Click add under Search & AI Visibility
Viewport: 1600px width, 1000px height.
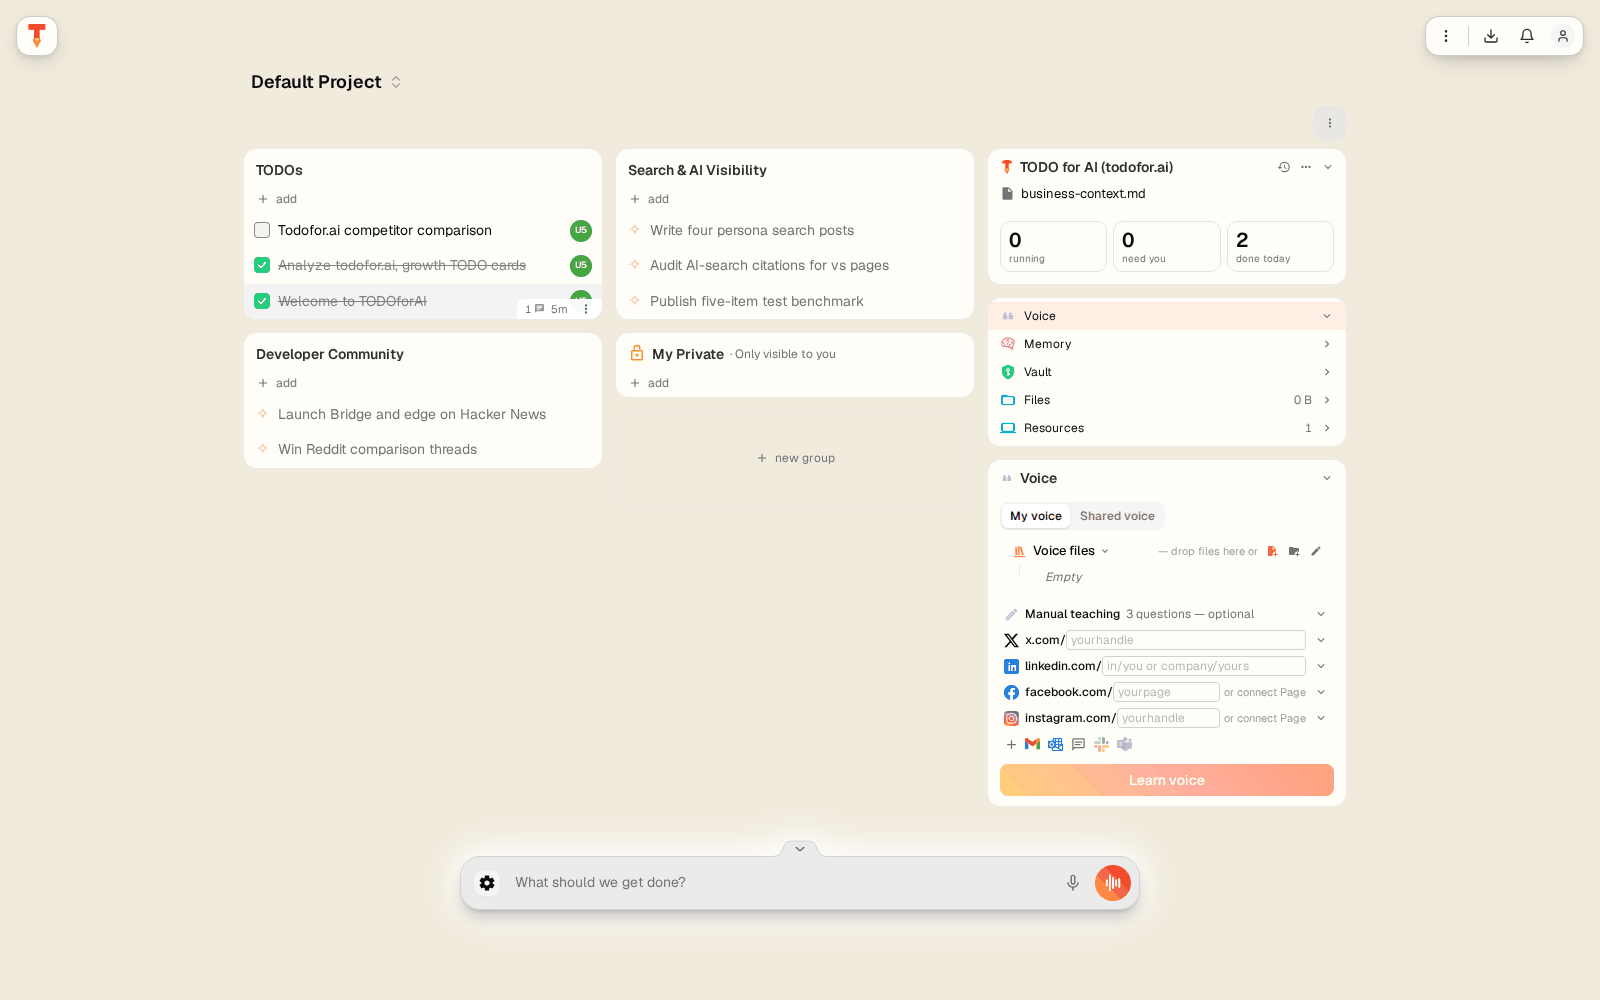(x=650, y=199)
